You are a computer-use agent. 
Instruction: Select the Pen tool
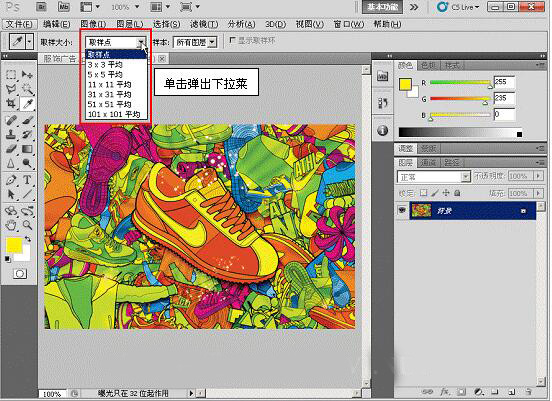tap(11, 180)
